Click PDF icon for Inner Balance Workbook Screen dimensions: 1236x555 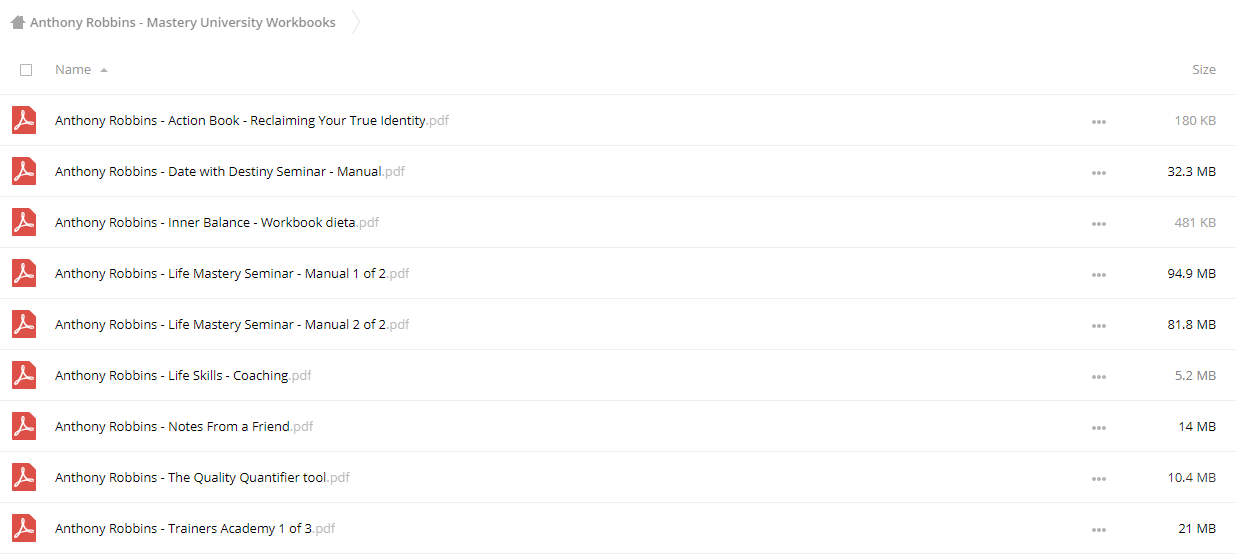[x=24, y=223]
